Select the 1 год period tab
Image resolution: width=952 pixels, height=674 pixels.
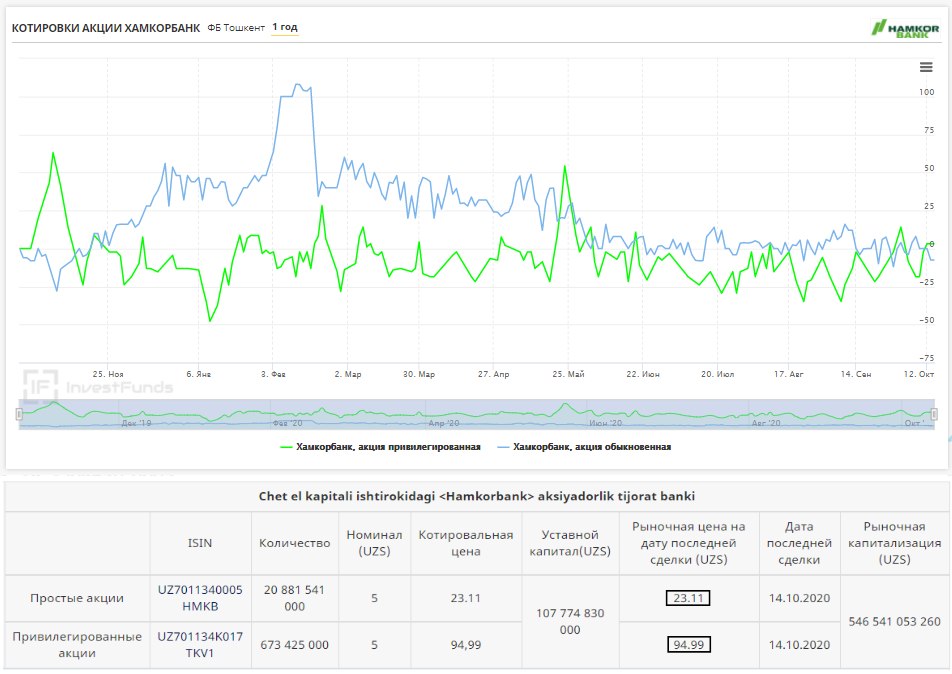point(285,27)
